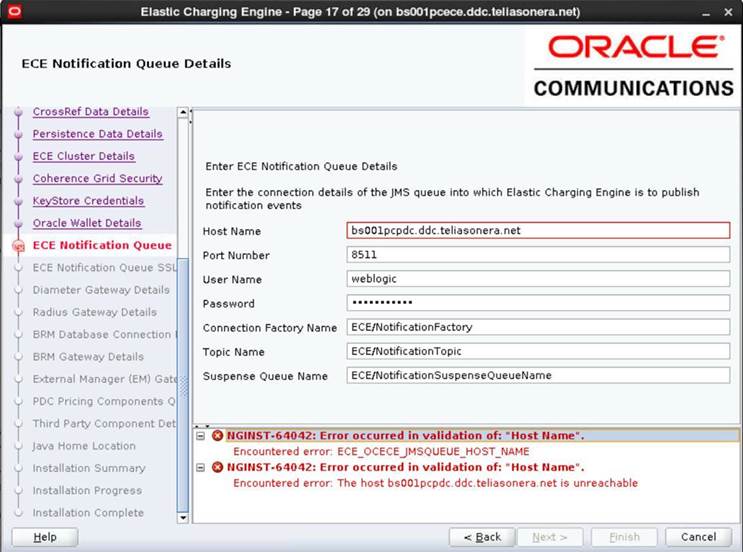Select the KeyStore Credentials step
This screenshot has height=552, width=743.
(88, 201)
